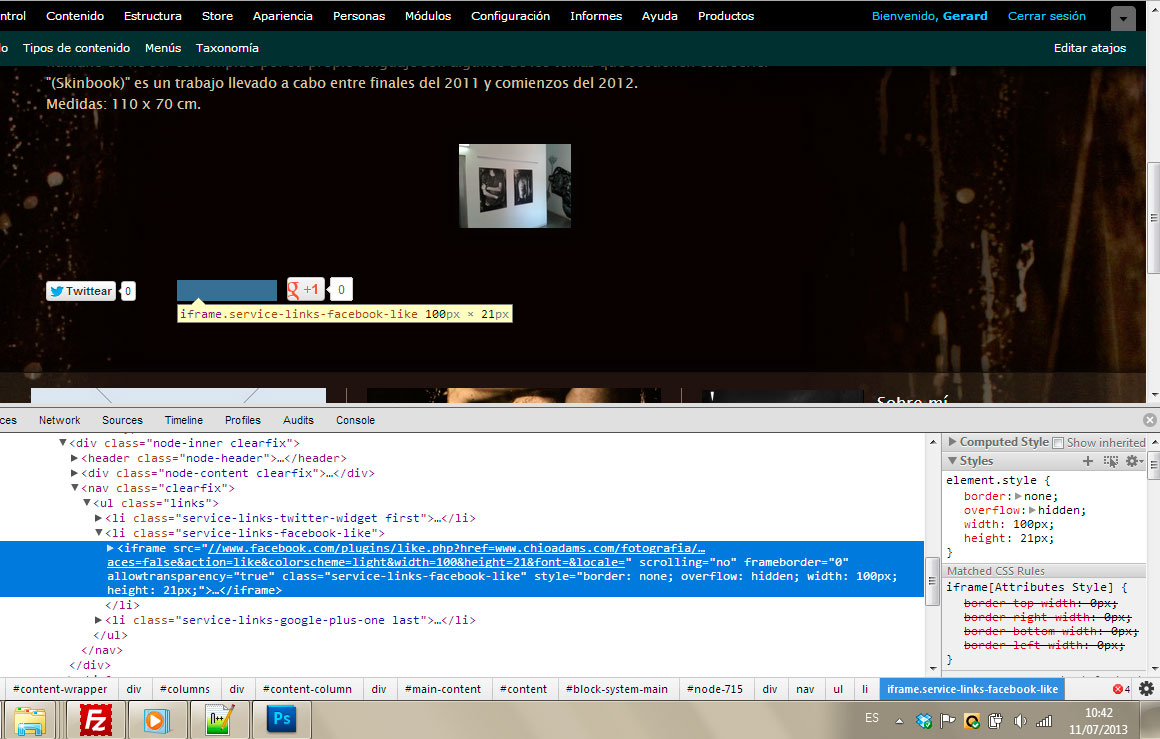Image resolution: width=1160 pixels, height=739 pixels.
Task: Collapse the Styles section
Action: point(953,461)
